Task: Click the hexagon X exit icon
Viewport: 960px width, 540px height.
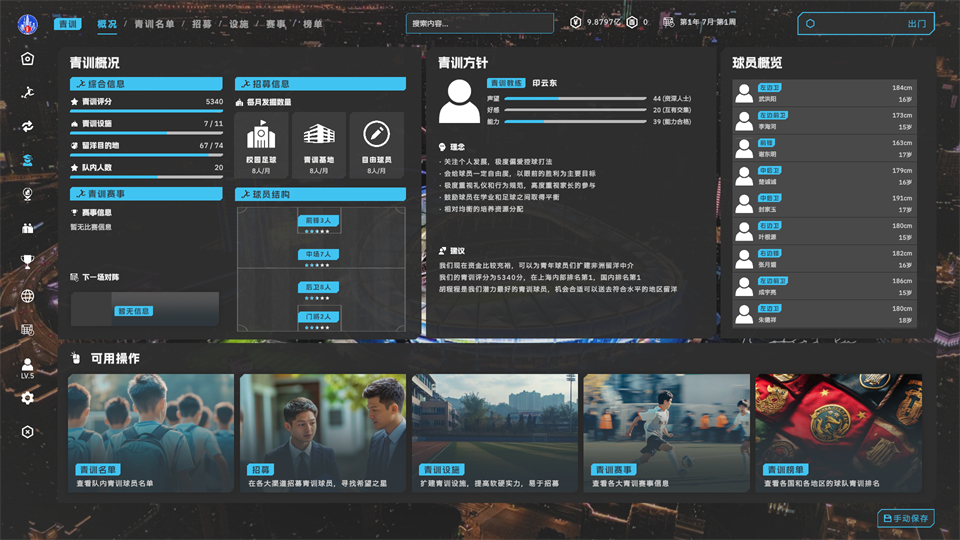Action: pyautogui.click(x=27, y=432)
